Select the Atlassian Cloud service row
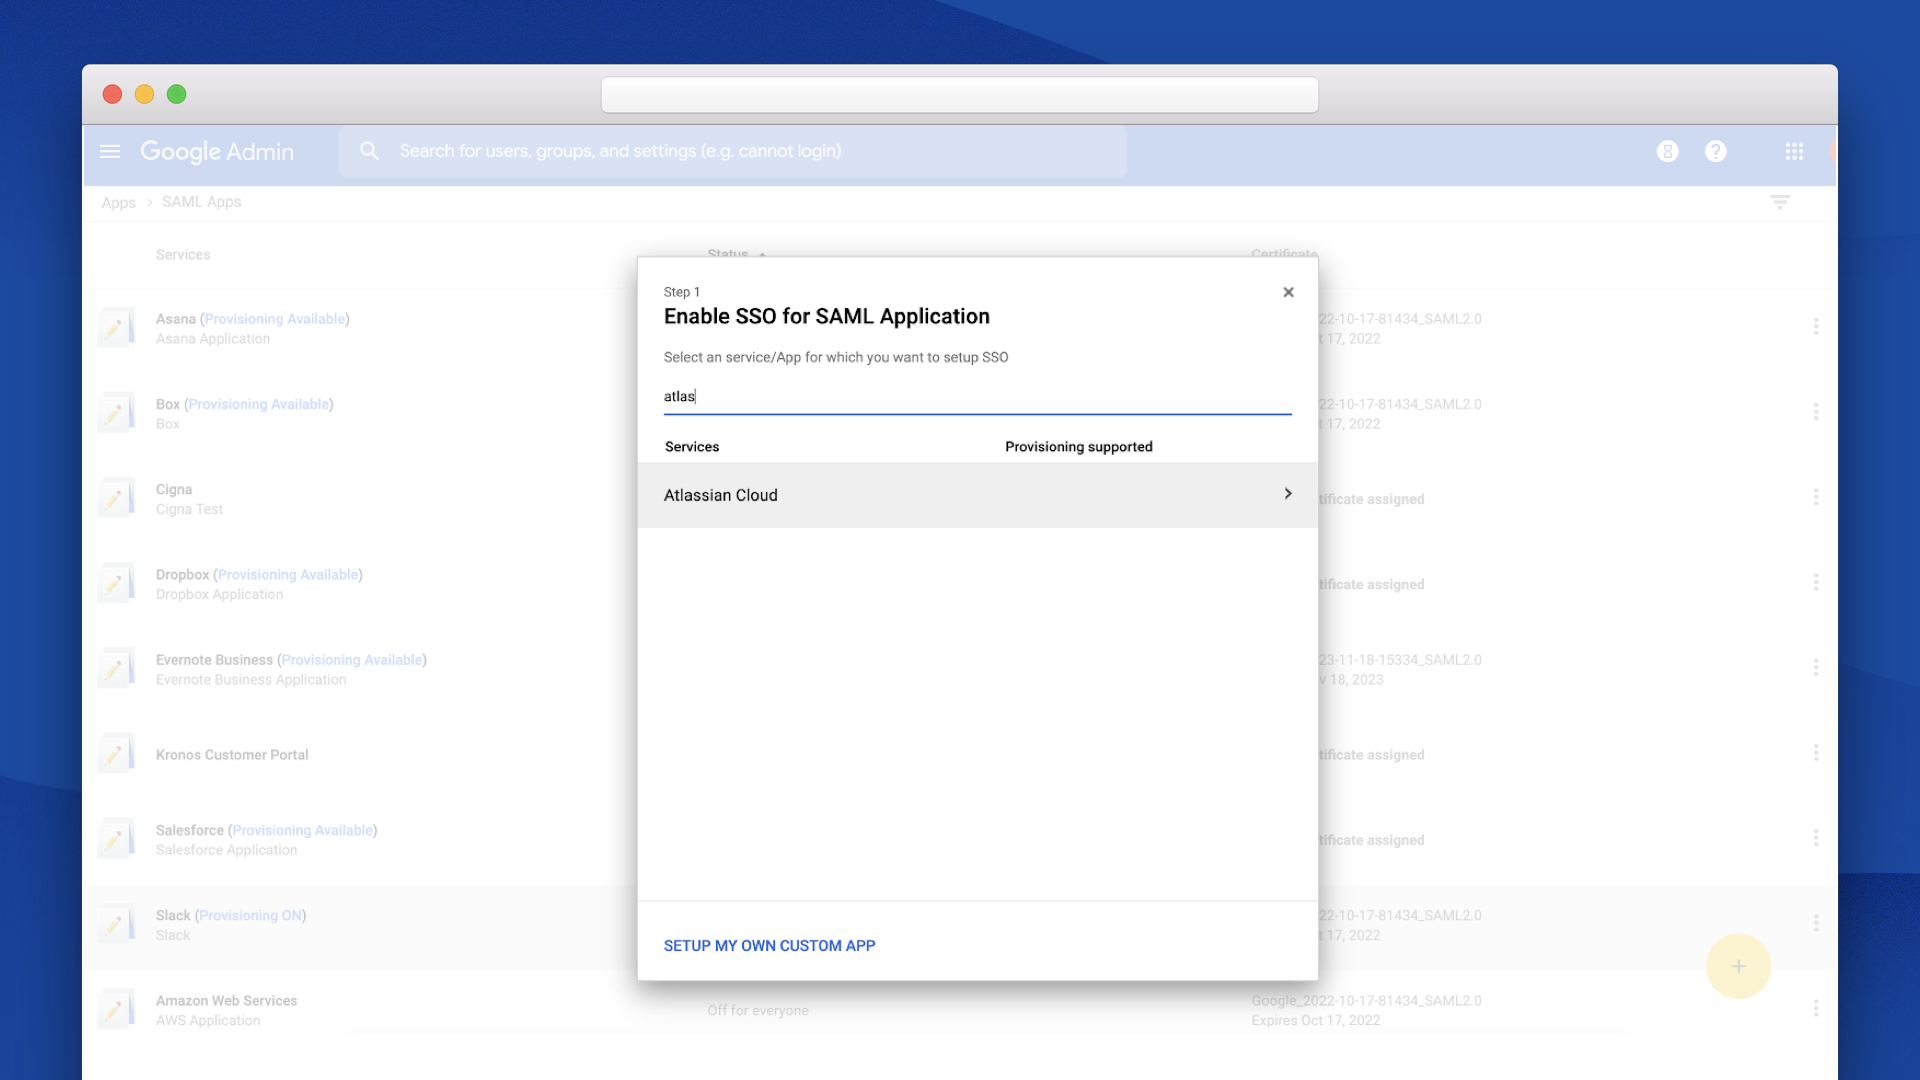This screenshot has height=1080, width=1920. point(977,495)
